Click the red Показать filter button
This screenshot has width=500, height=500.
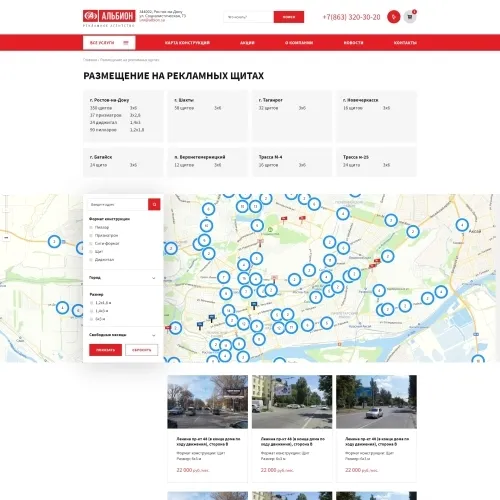coord(105,350)
